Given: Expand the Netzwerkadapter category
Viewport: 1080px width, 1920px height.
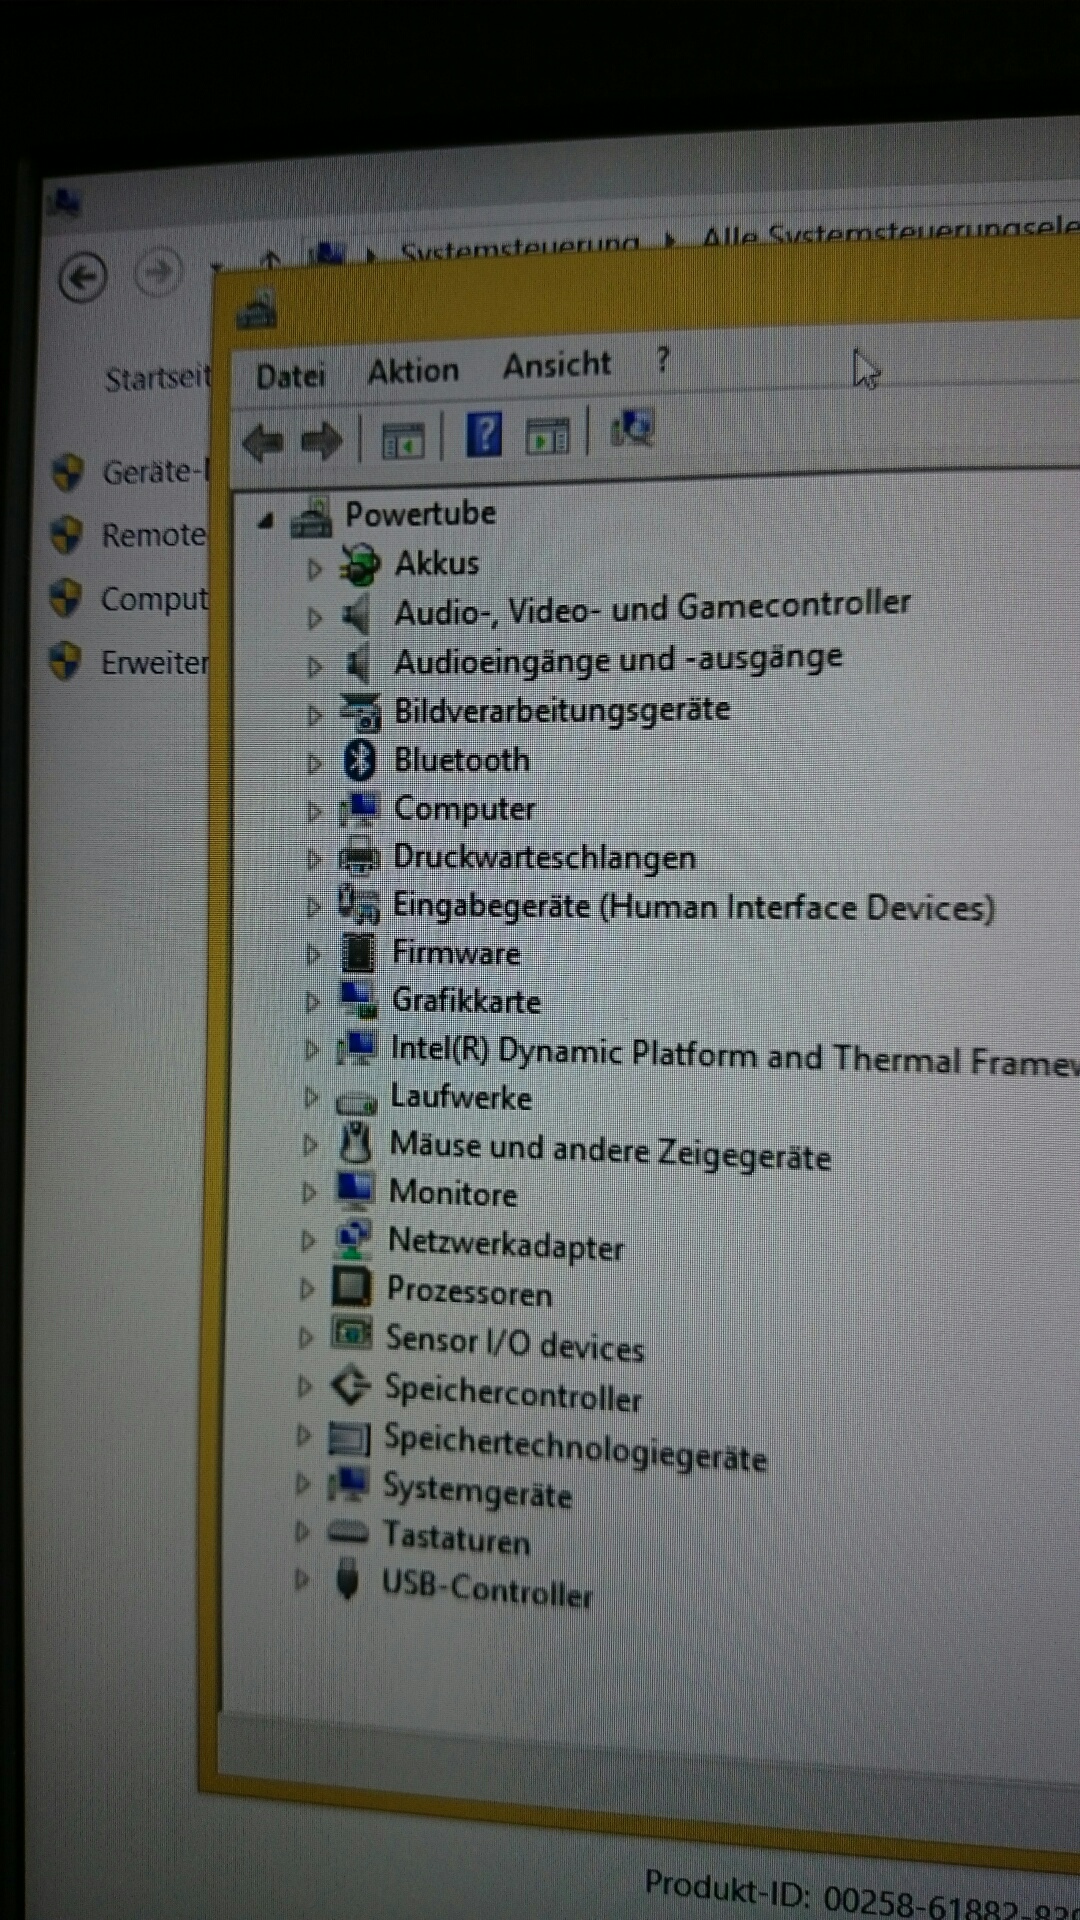Looking at the screenshot, I should click(x=308, y=1241).
